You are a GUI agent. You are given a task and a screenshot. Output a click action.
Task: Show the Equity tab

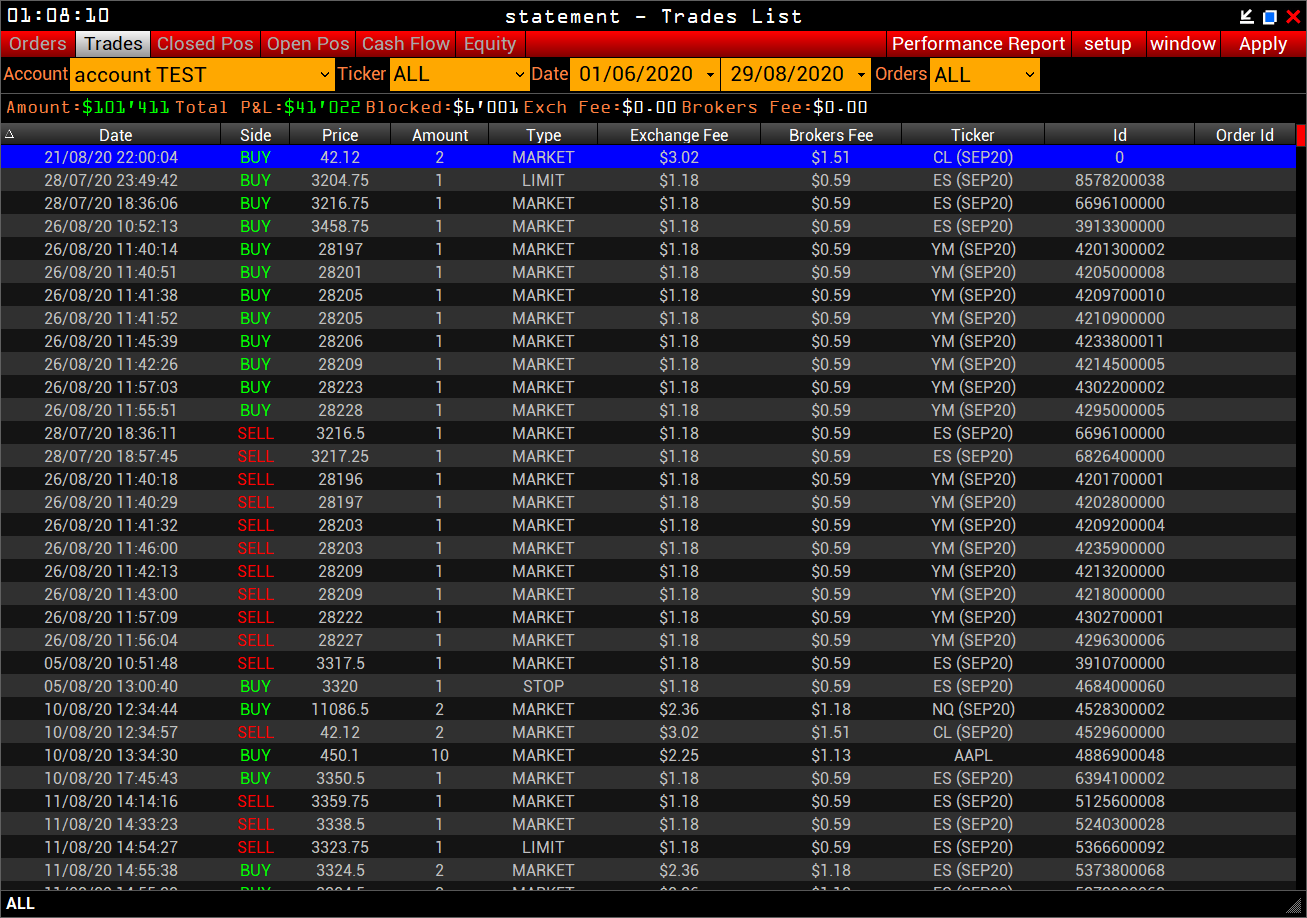[490, 44]
